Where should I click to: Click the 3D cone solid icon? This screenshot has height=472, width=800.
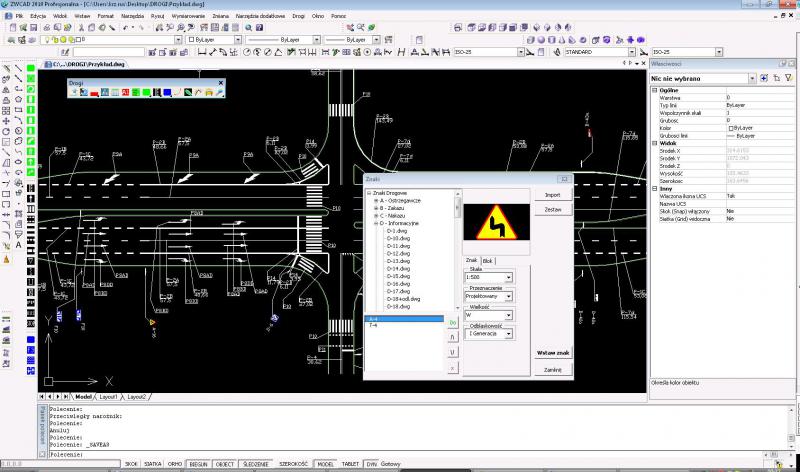(562, 40)
